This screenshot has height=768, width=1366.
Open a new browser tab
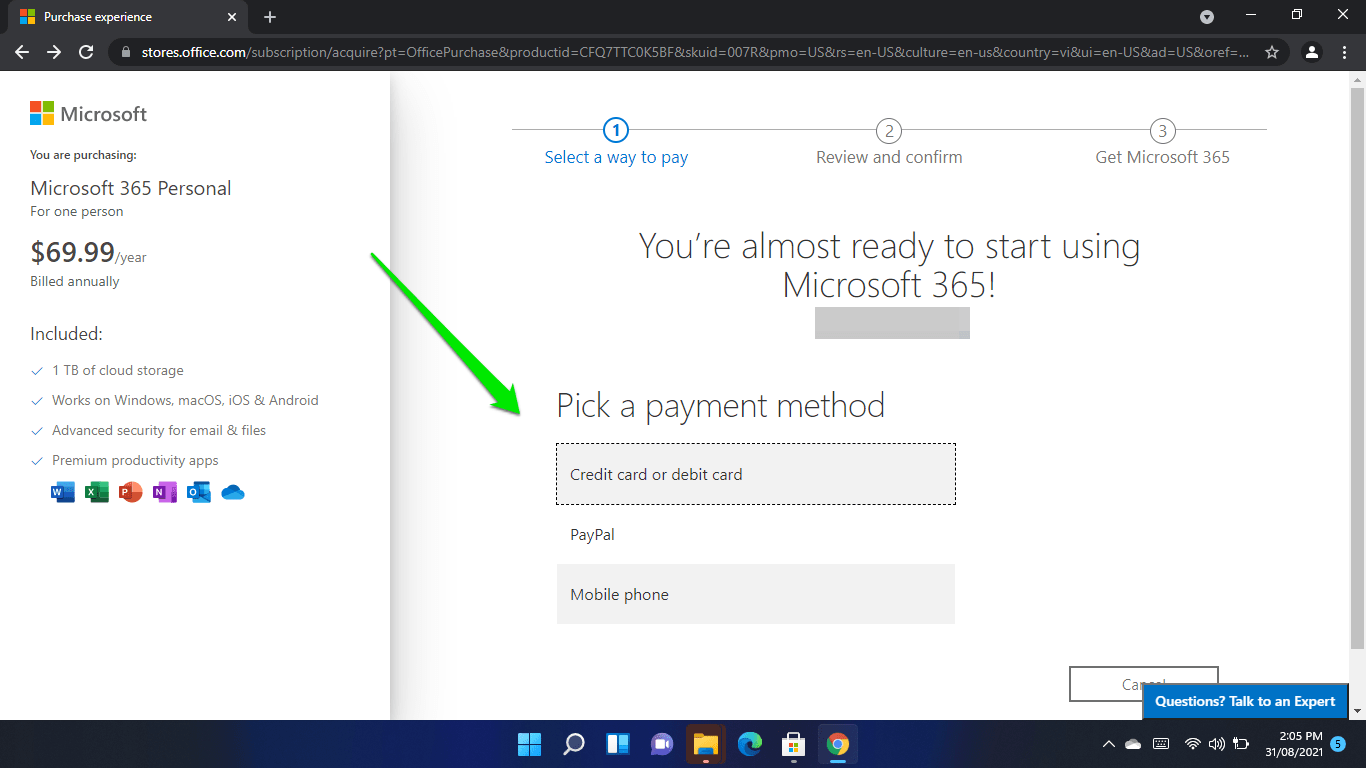click(x=270, y=17)
